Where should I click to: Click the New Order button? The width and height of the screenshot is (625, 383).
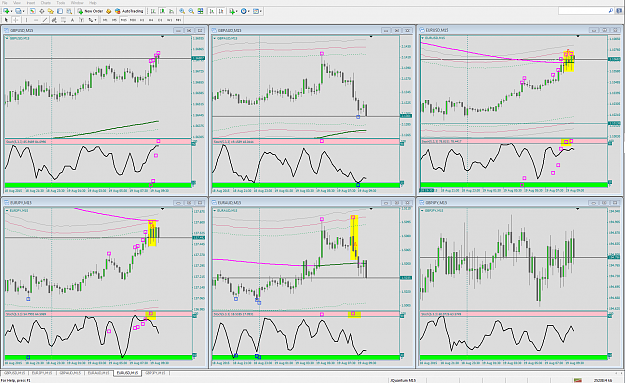pos(90,11)
